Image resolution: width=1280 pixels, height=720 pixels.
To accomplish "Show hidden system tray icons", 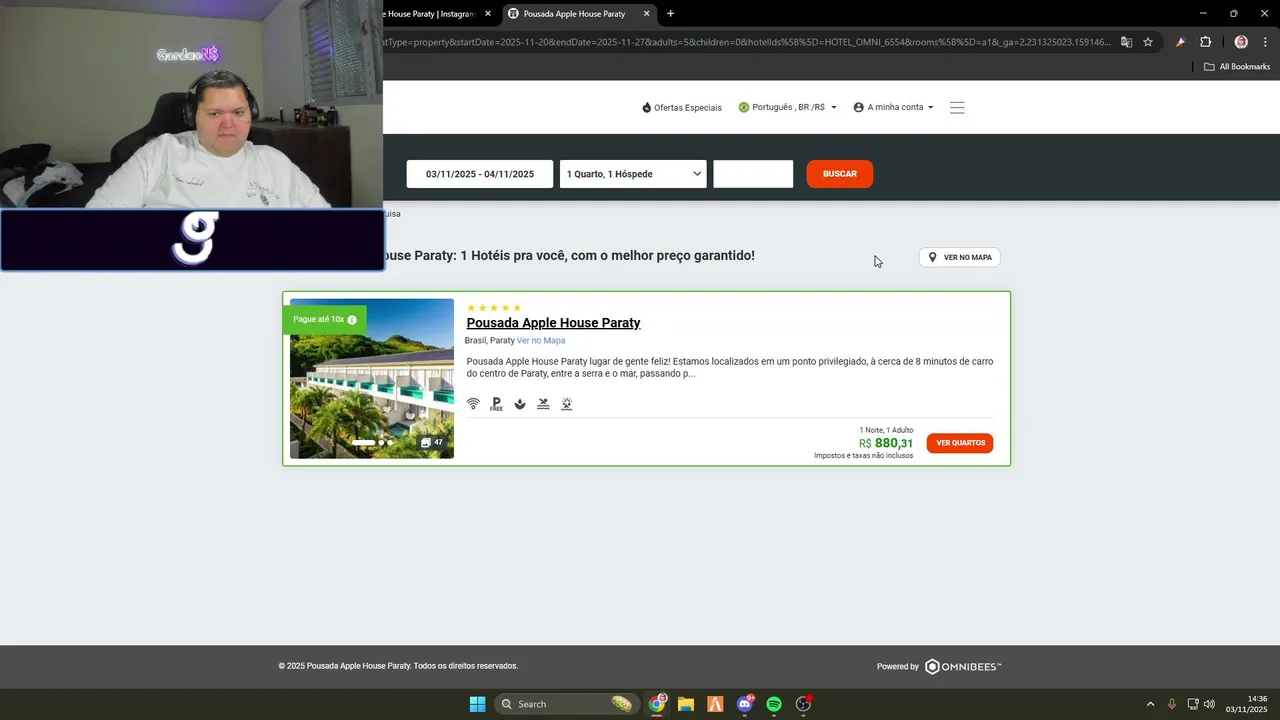I will [x=1150, y=704].
